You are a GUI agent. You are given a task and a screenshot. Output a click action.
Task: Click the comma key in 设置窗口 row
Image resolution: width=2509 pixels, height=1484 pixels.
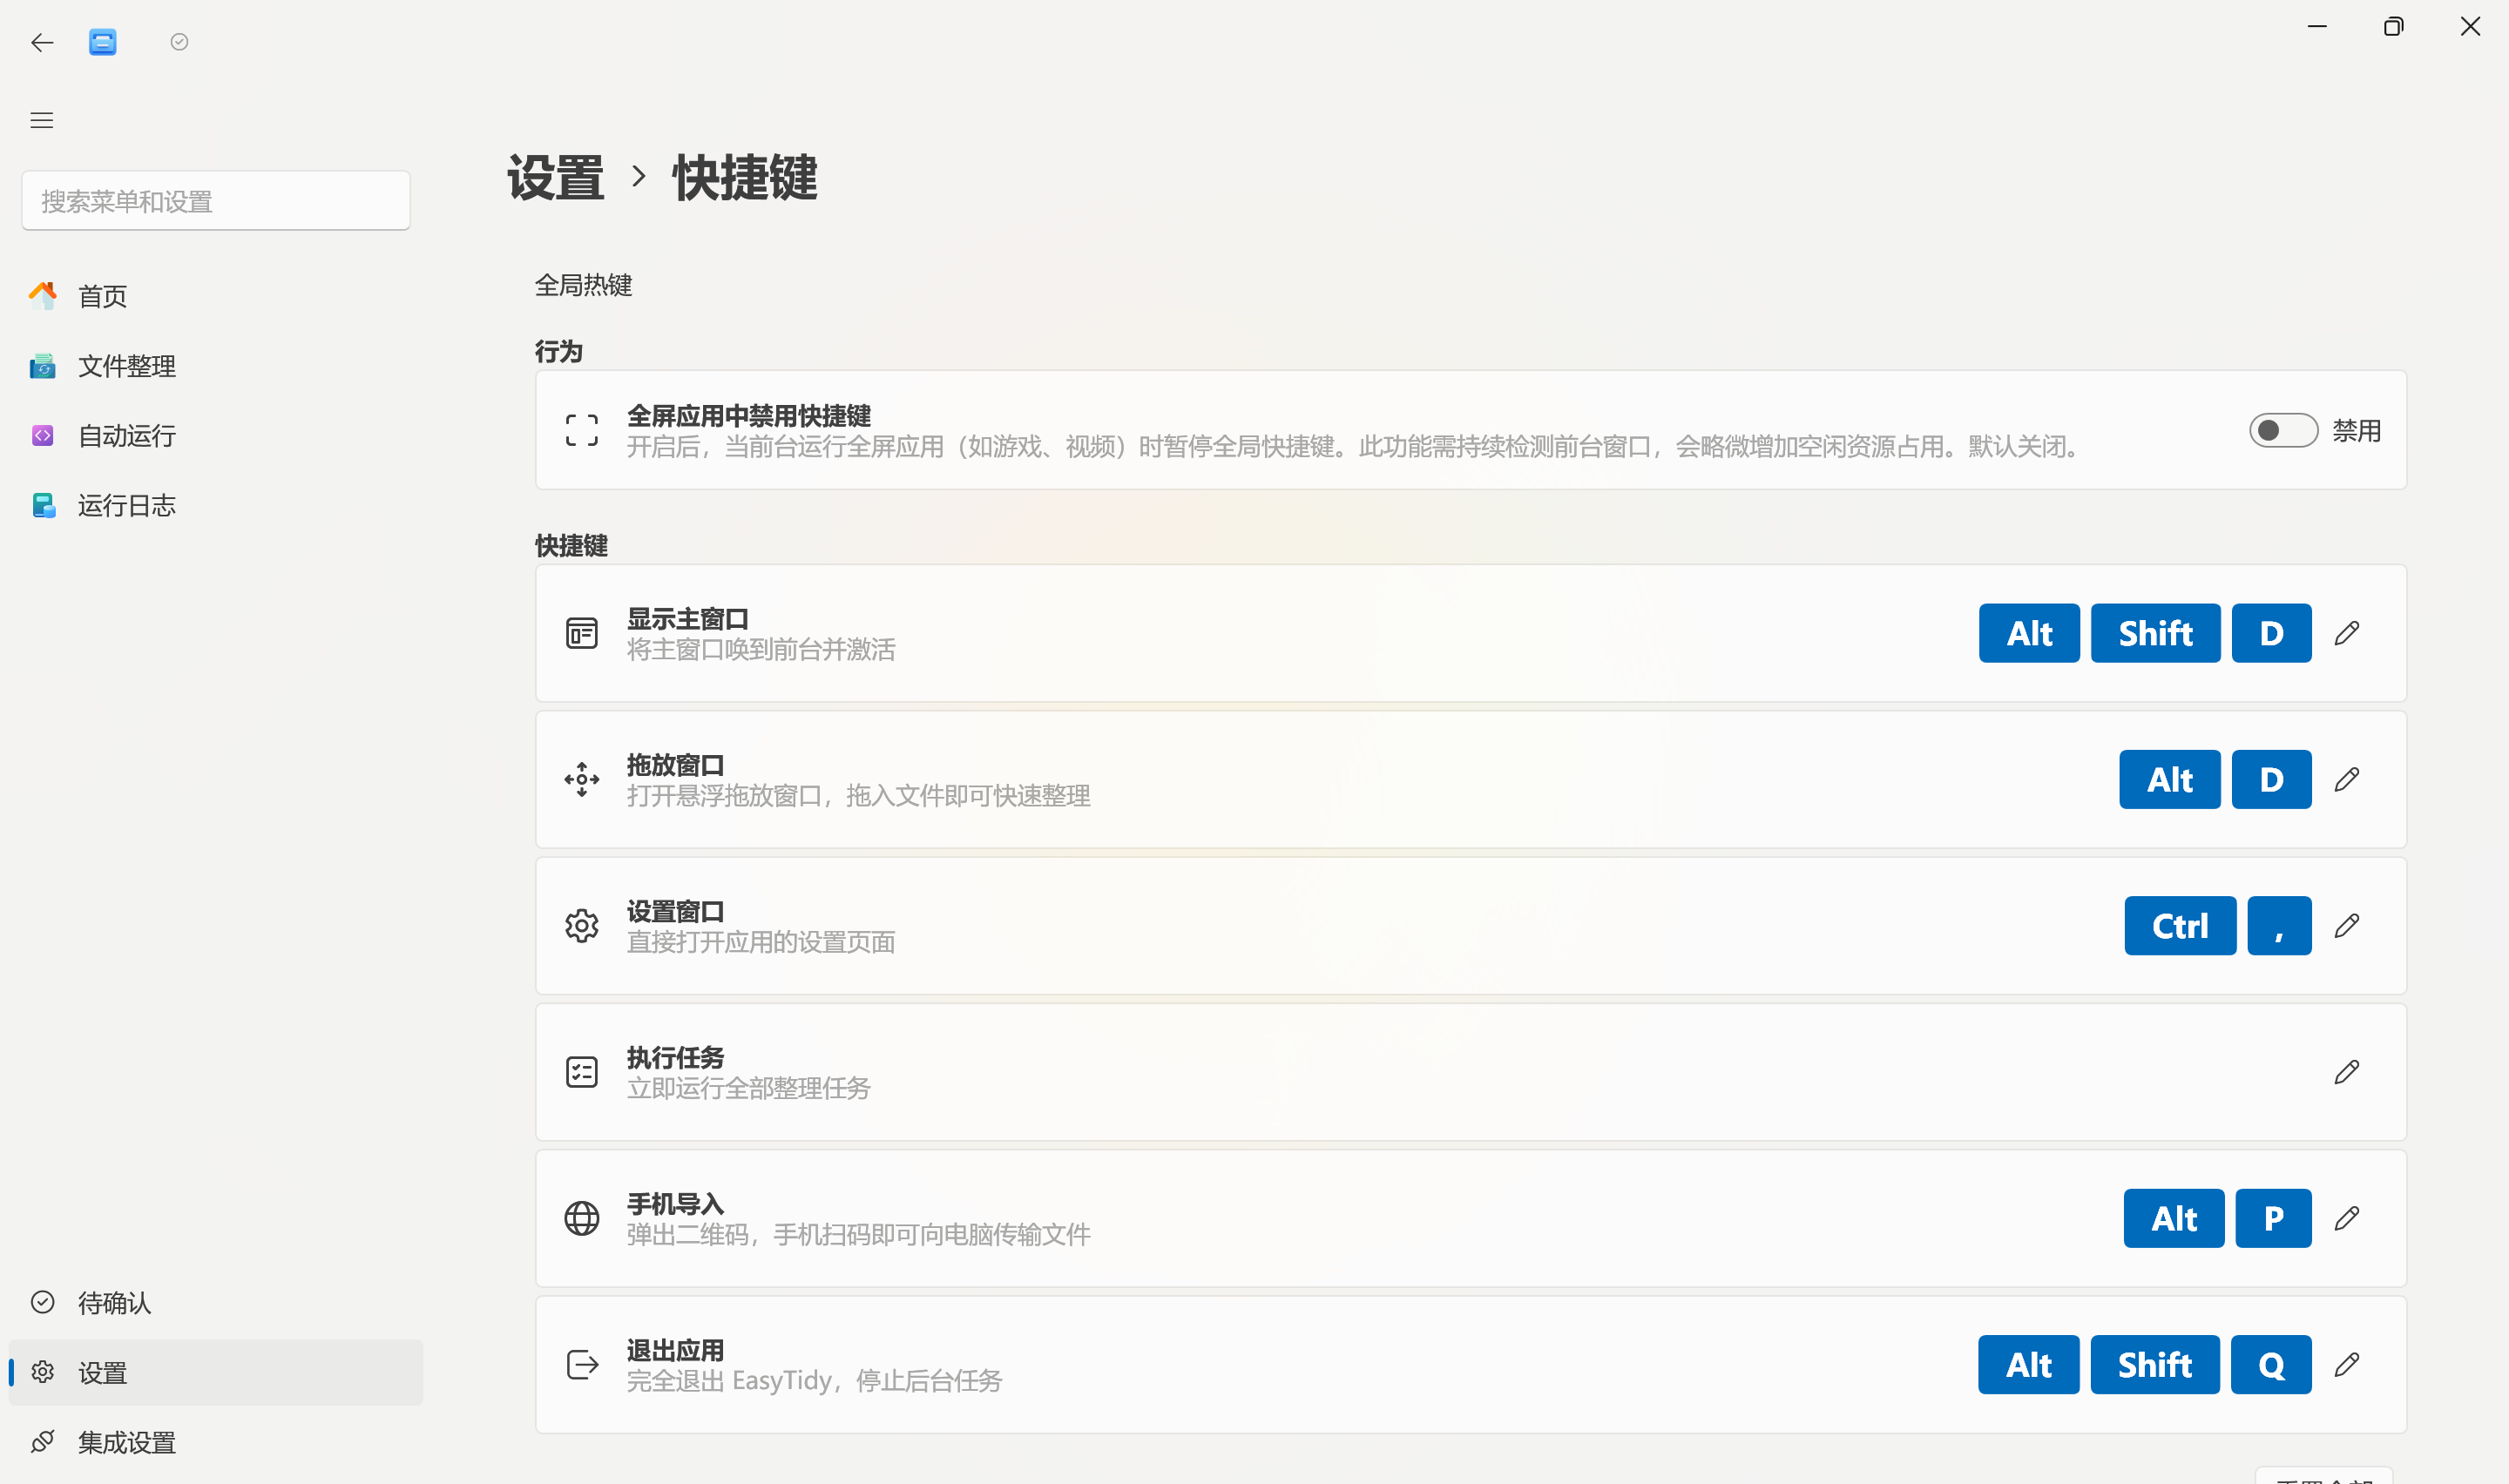2279,926
